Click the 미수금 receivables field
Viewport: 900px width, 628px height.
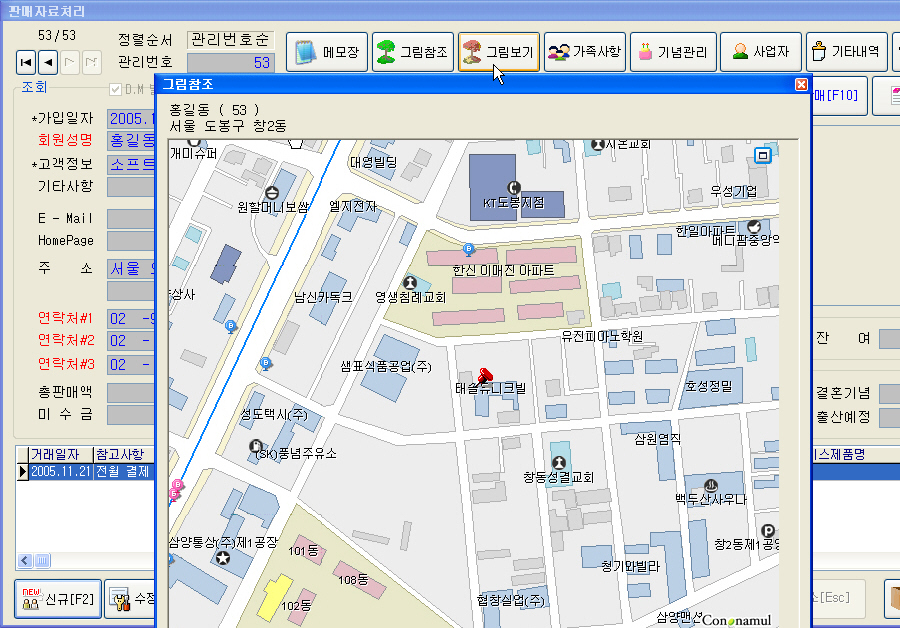(131, 414)
